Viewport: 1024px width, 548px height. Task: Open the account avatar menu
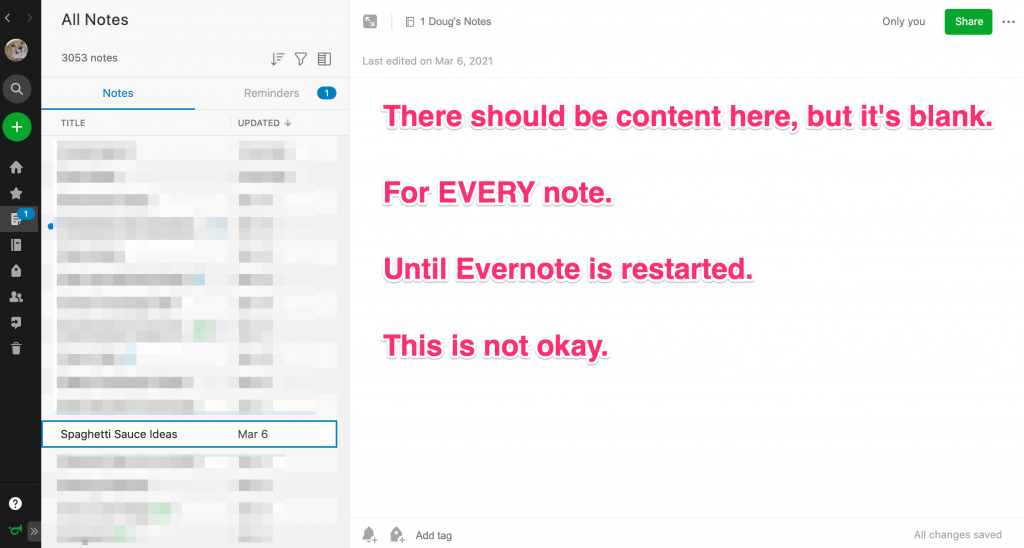click(x=16, y=50)
